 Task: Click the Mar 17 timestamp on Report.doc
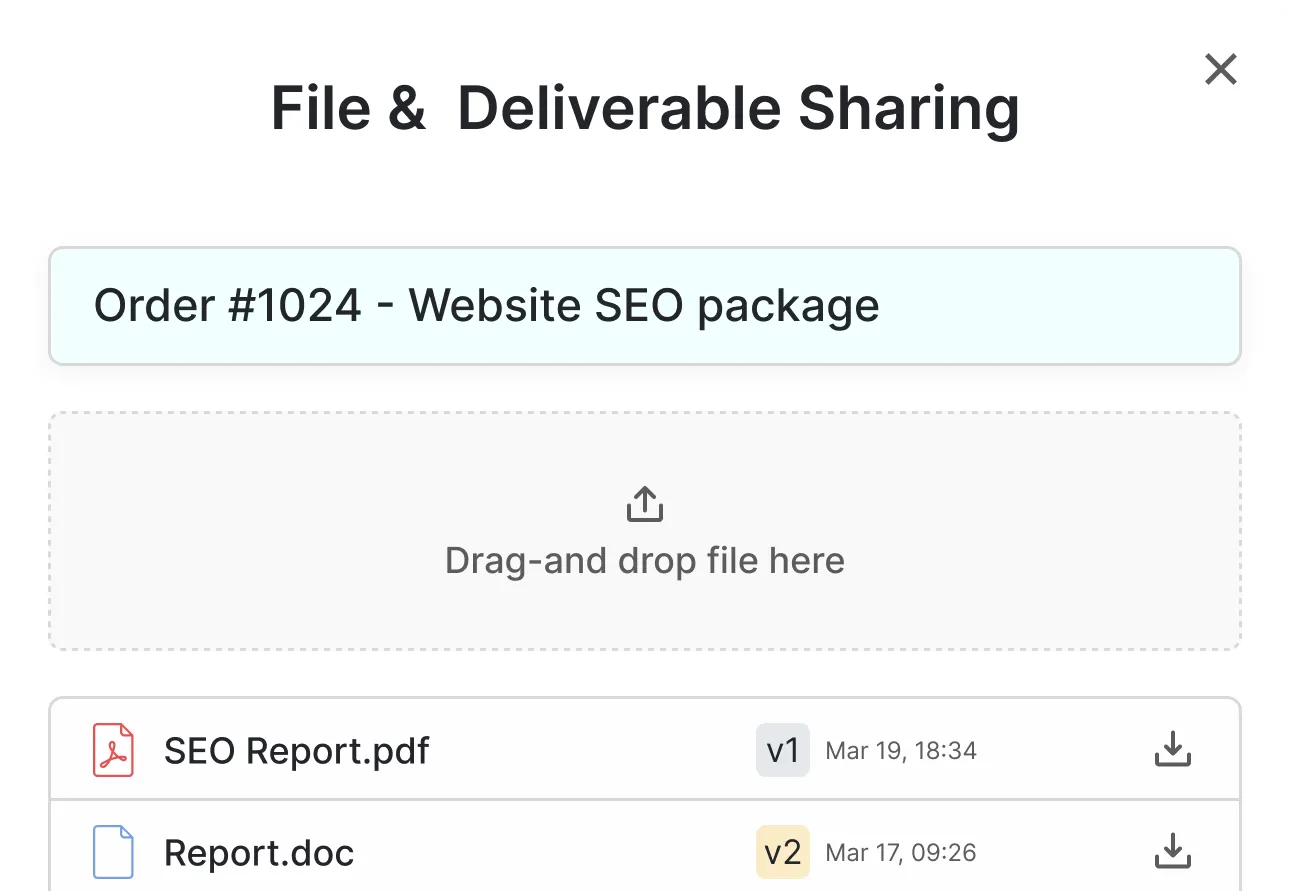click(x=899, y=852)
